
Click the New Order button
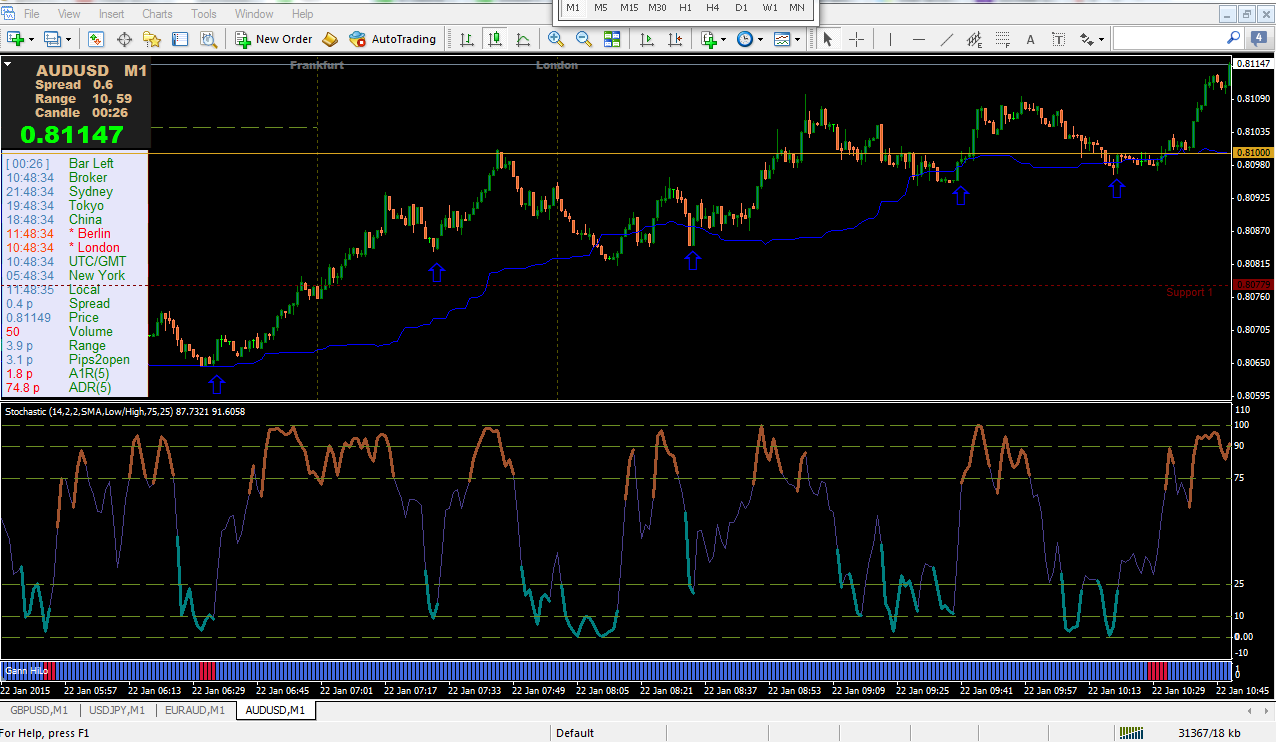click(x=274, y=39)
